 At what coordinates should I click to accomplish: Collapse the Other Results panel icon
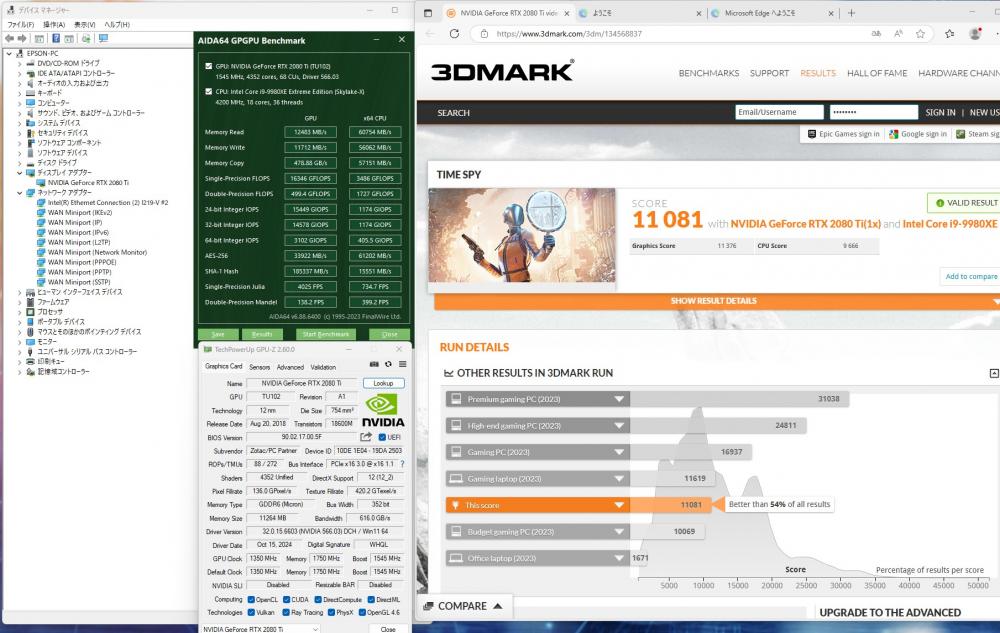click(x=994, y=373)
